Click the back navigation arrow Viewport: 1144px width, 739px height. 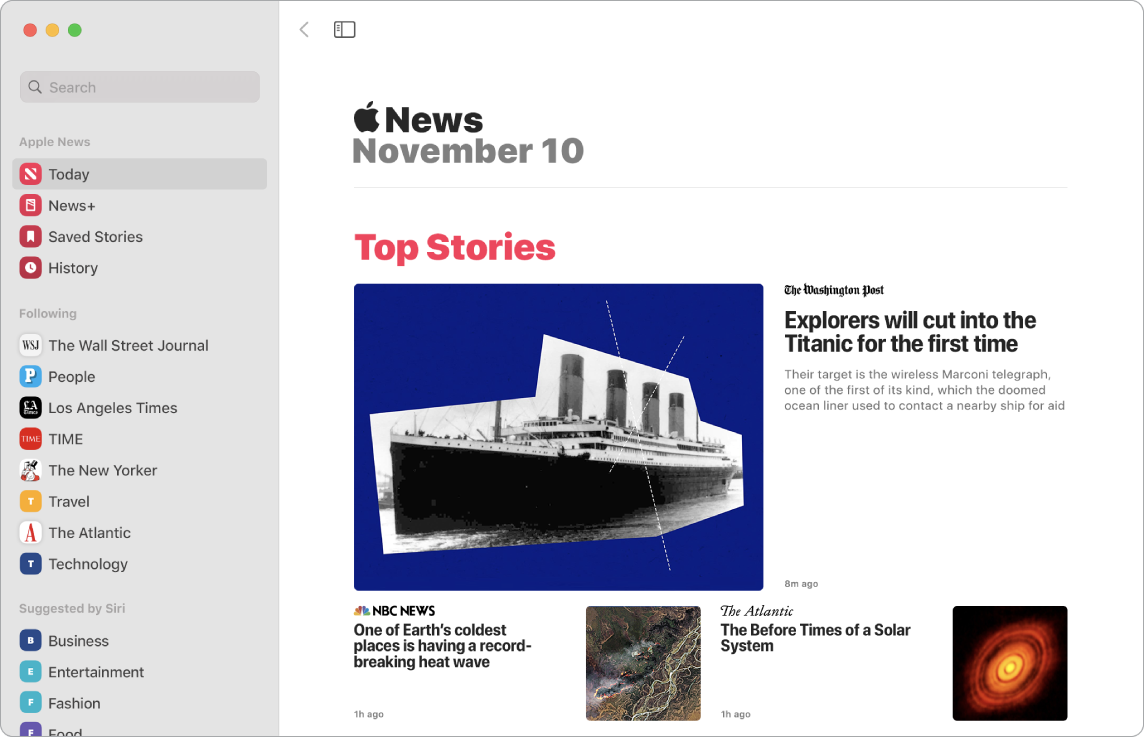(304, 29)
